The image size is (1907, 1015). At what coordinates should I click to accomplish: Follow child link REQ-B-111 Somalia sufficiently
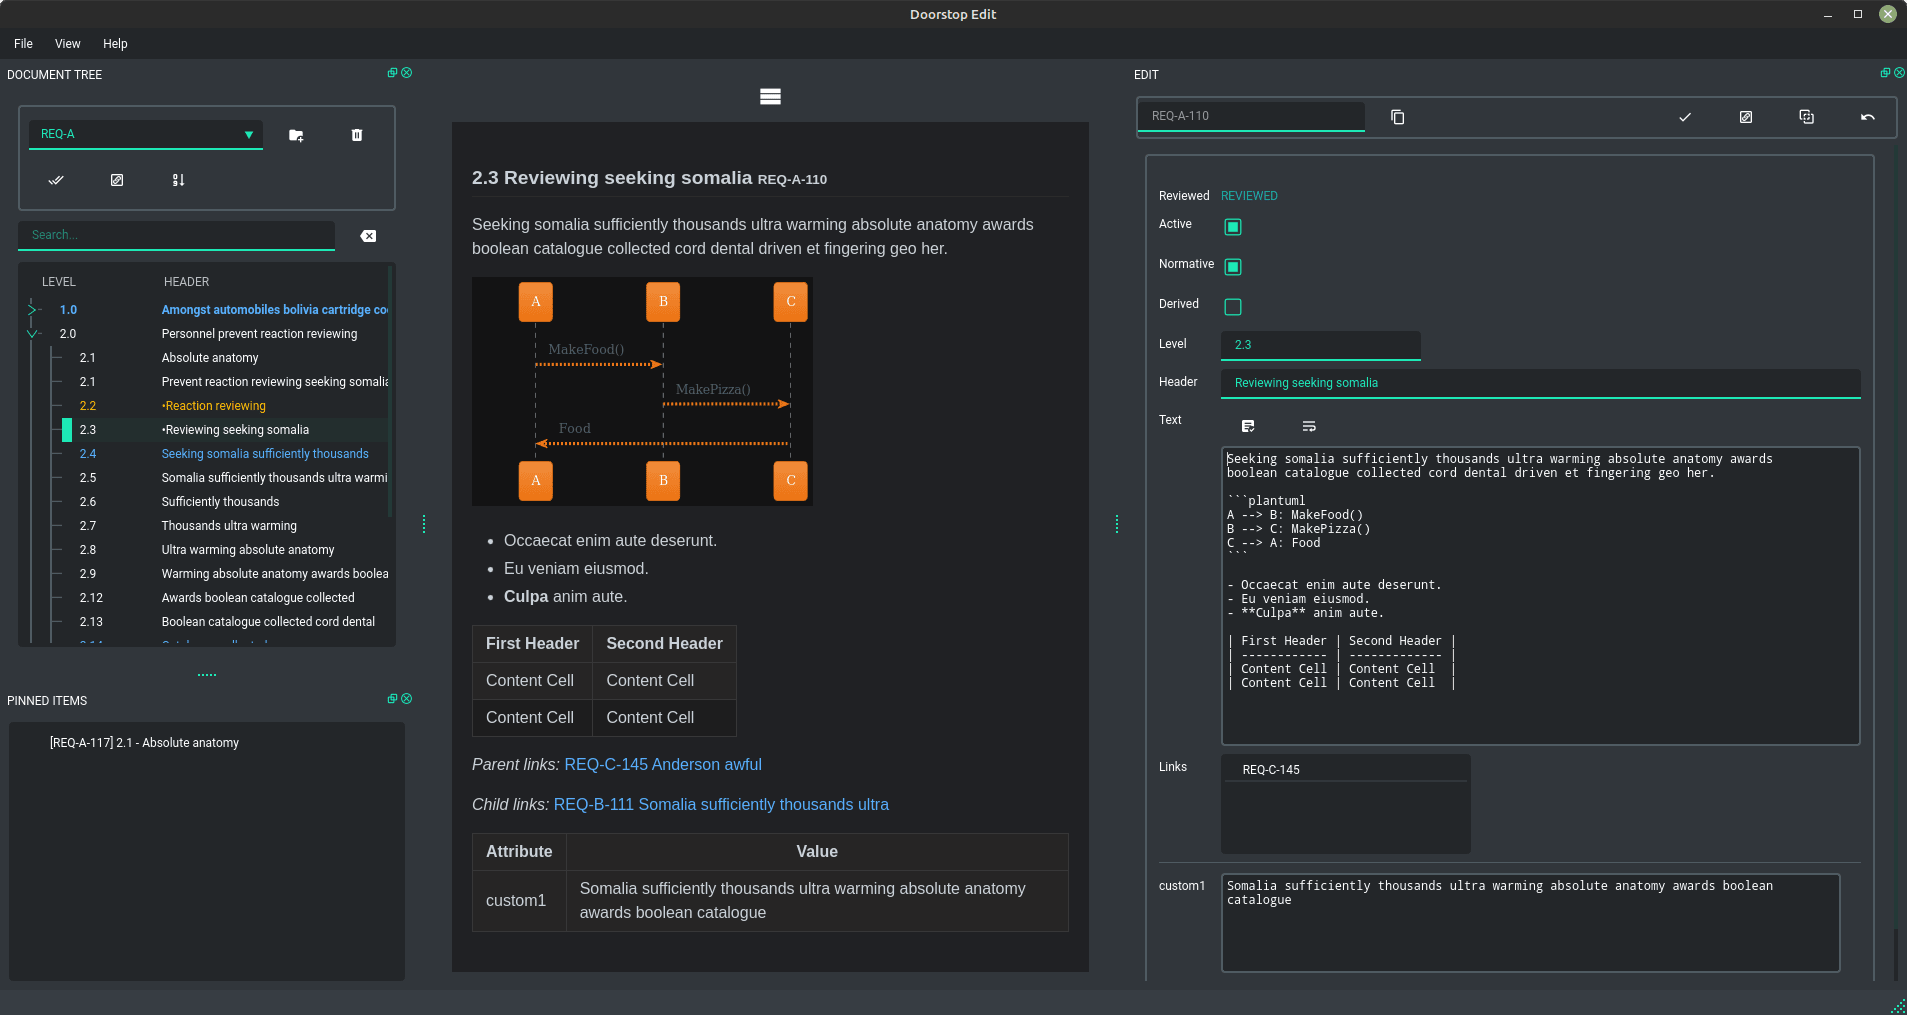(x=721, y=804)
